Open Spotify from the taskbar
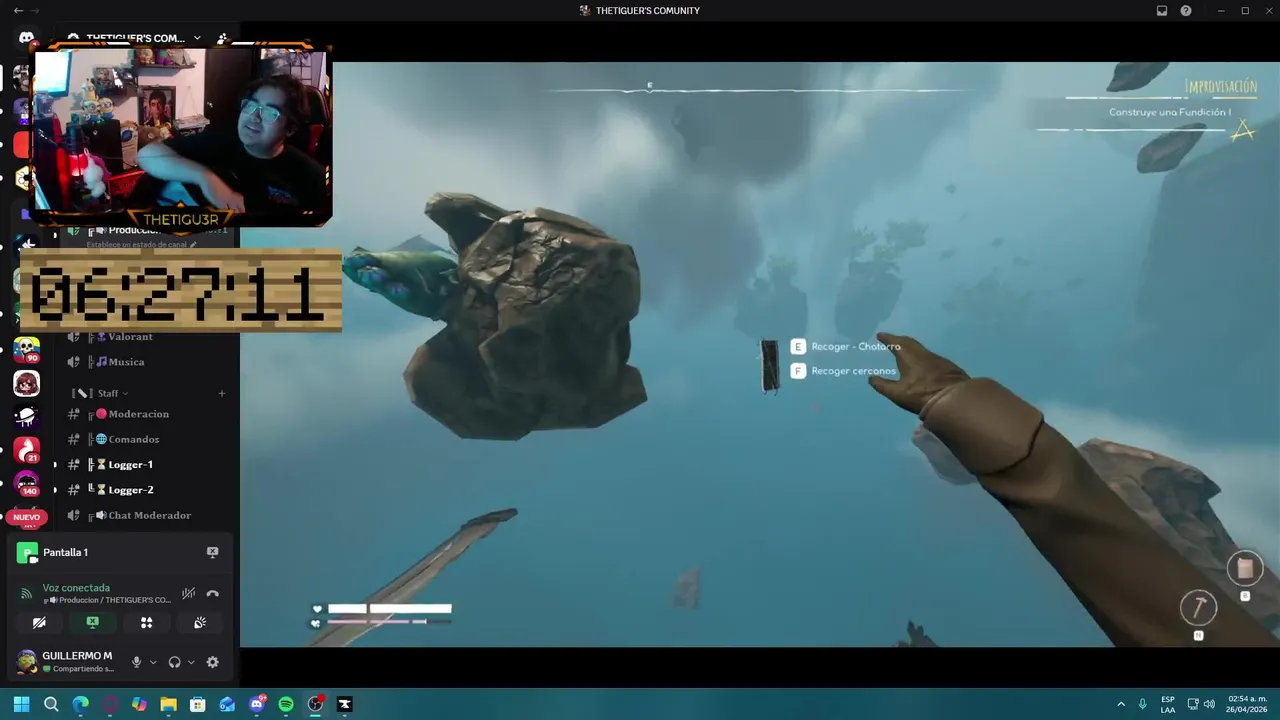 tap(286, 704)
